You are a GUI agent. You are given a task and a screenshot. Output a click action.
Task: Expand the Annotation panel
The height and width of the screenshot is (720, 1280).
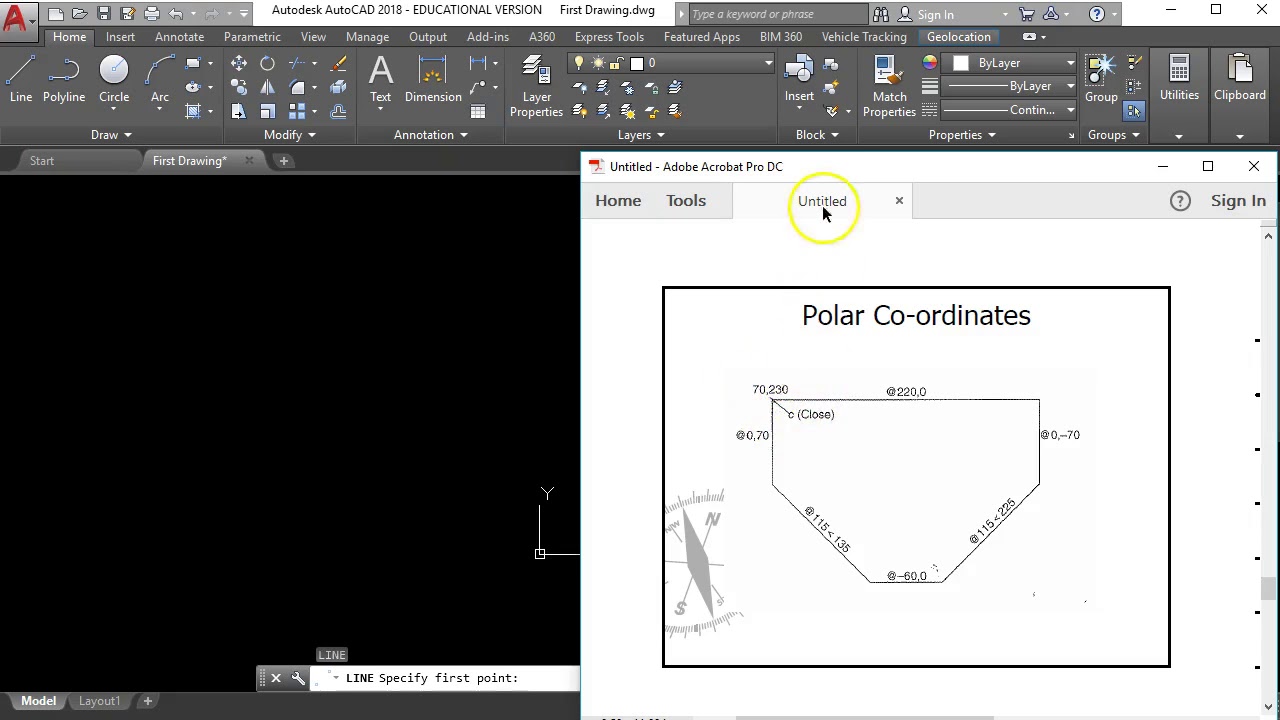coord(431,135)
